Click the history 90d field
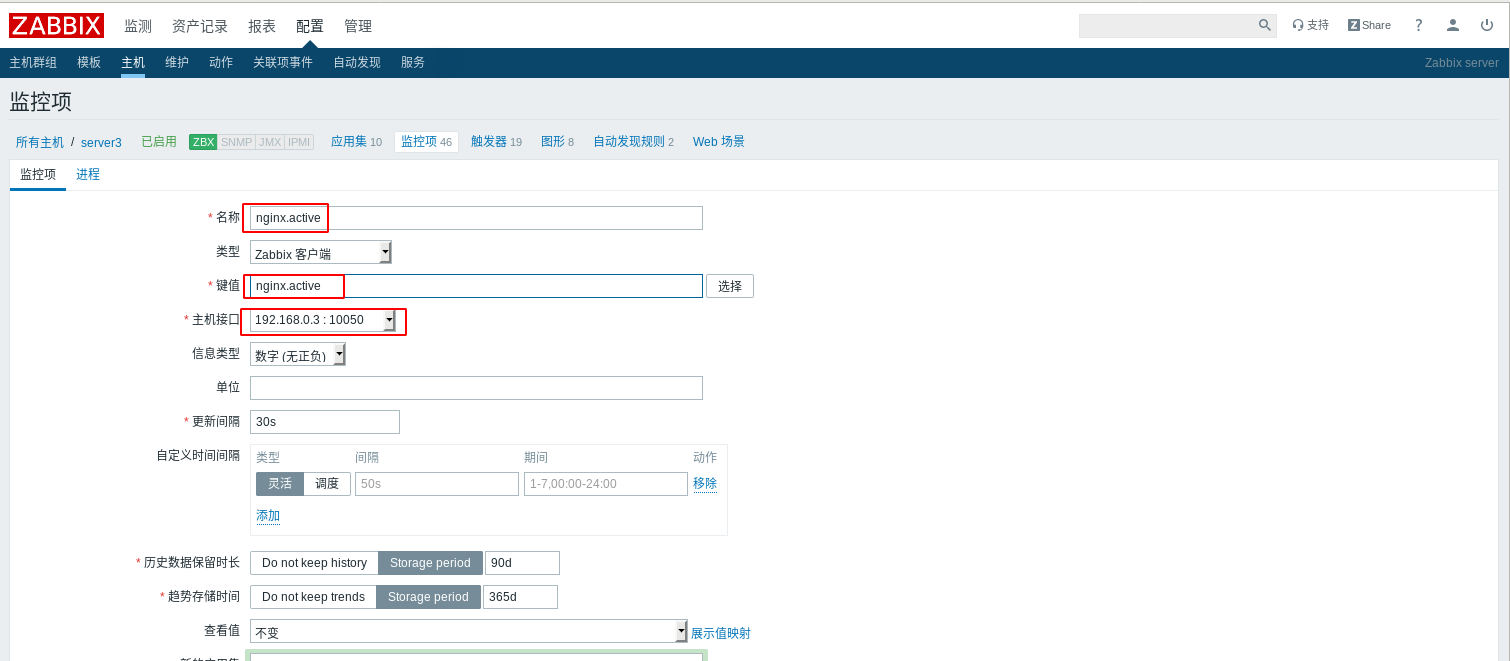The width and height of the screenshot is (1510, 661). click(x=522, y=563)
